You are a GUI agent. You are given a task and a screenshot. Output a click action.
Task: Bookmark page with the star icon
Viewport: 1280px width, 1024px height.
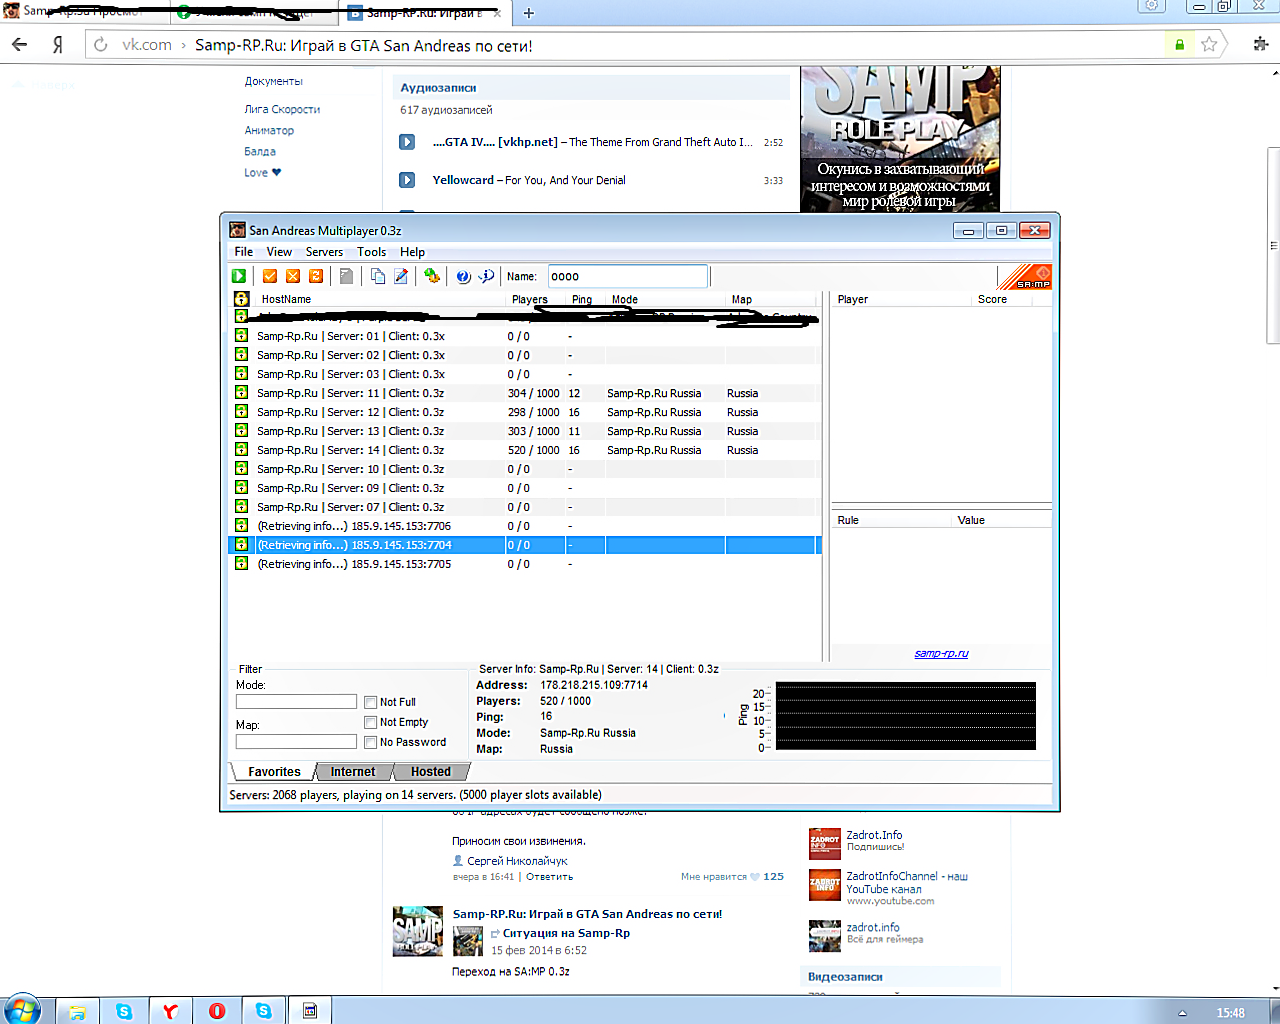pos(1209,44)
